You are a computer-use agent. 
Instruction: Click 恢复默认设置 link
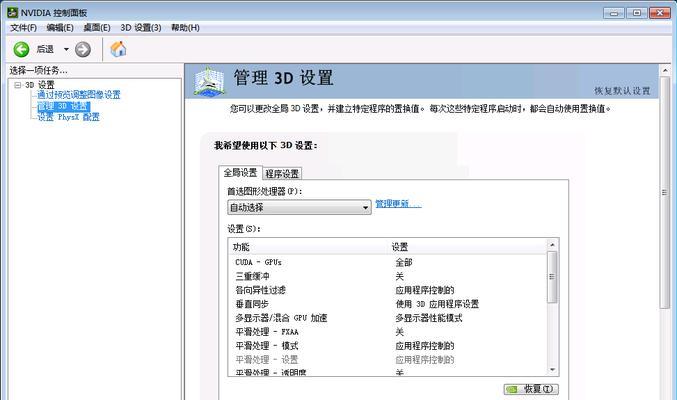coord(622,91)
